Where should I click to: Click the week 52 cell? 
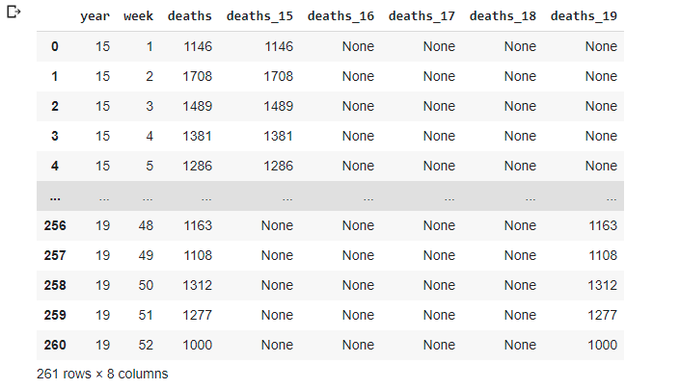tap(146, 345)
